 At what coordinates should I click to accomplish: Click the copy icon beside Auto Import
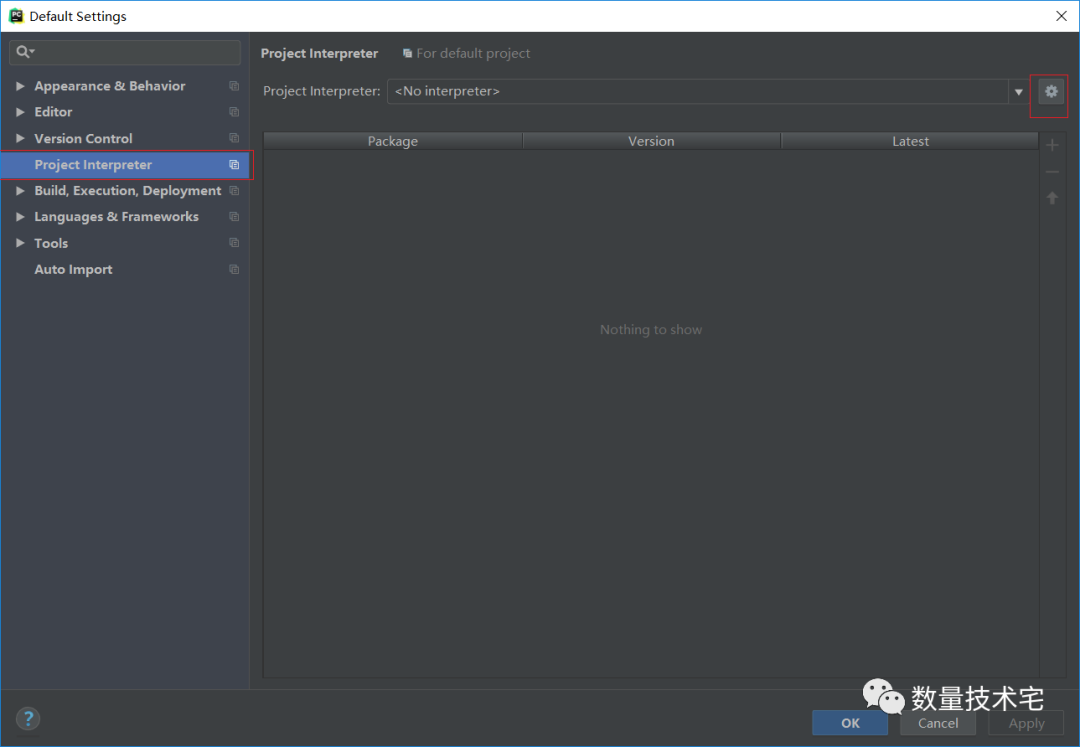(234, 270)
